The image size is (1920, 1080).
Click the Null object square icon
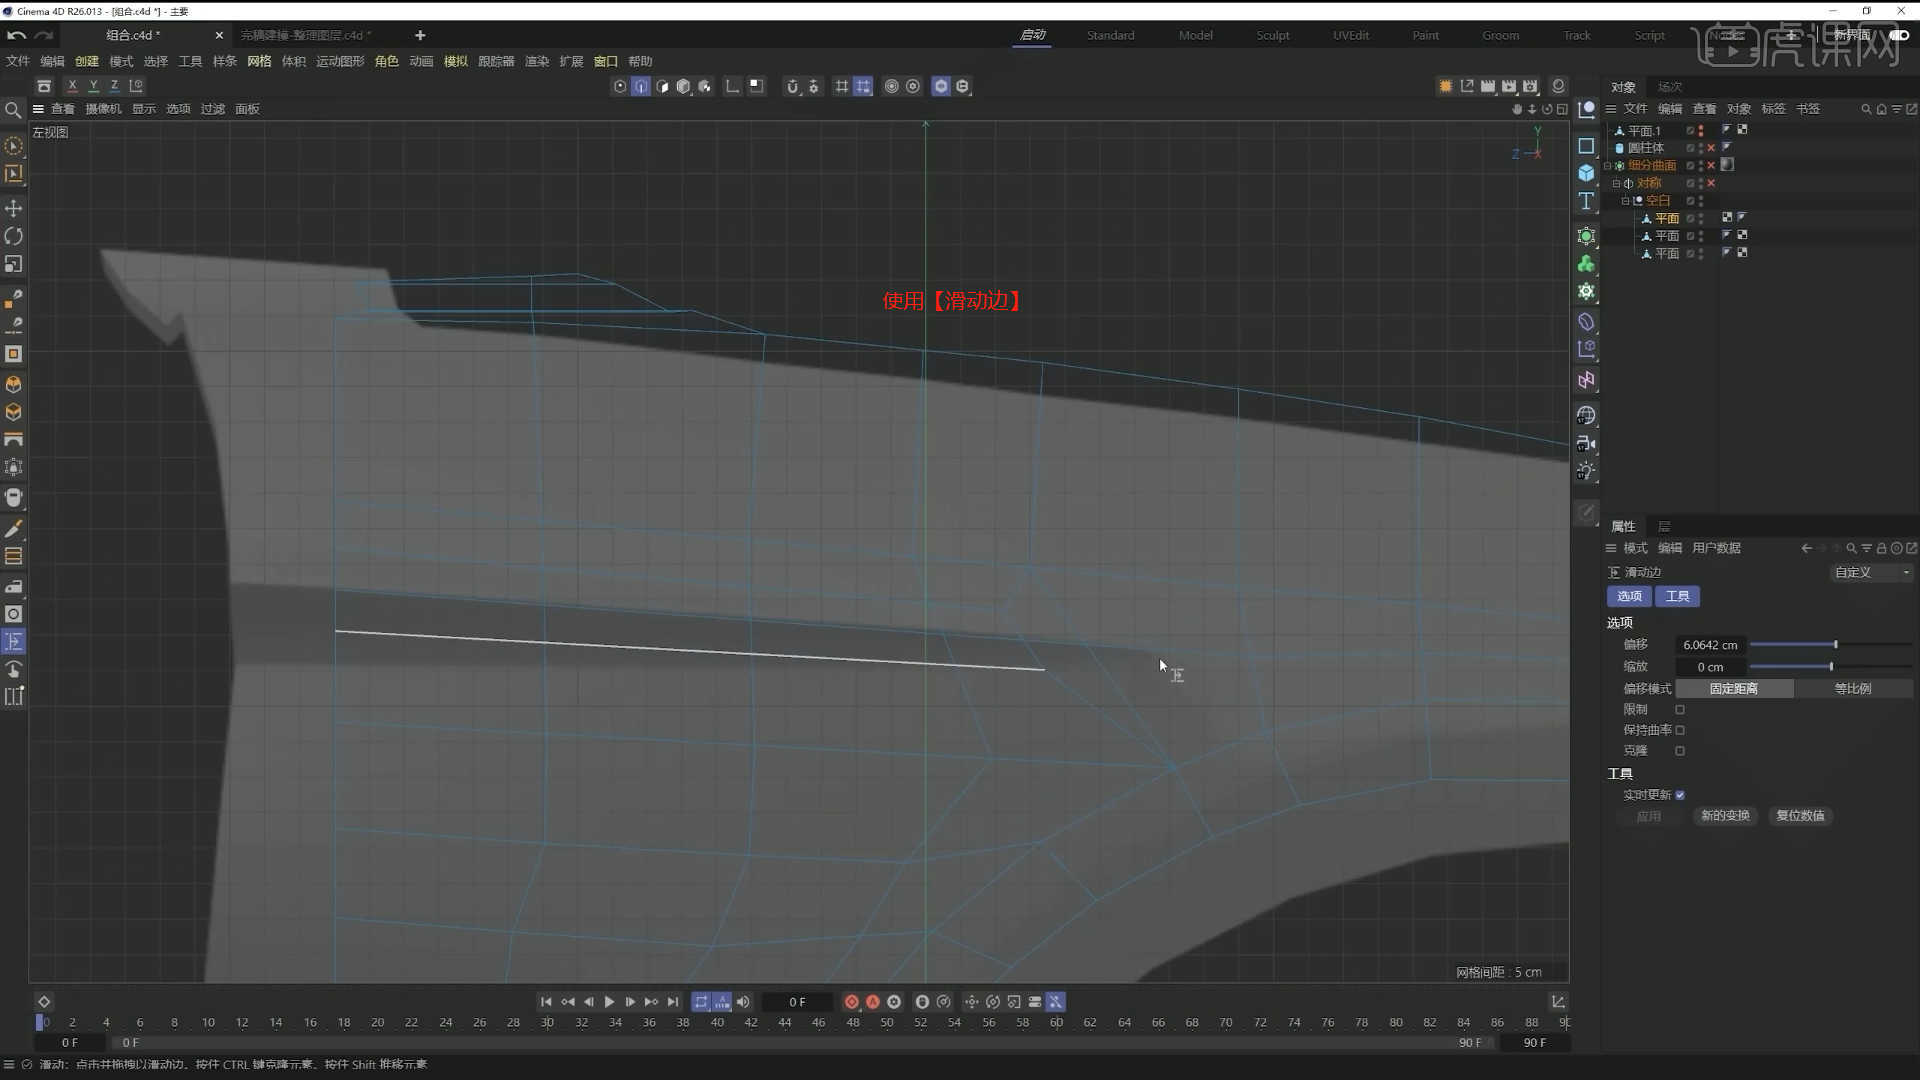coord(1586,146)
